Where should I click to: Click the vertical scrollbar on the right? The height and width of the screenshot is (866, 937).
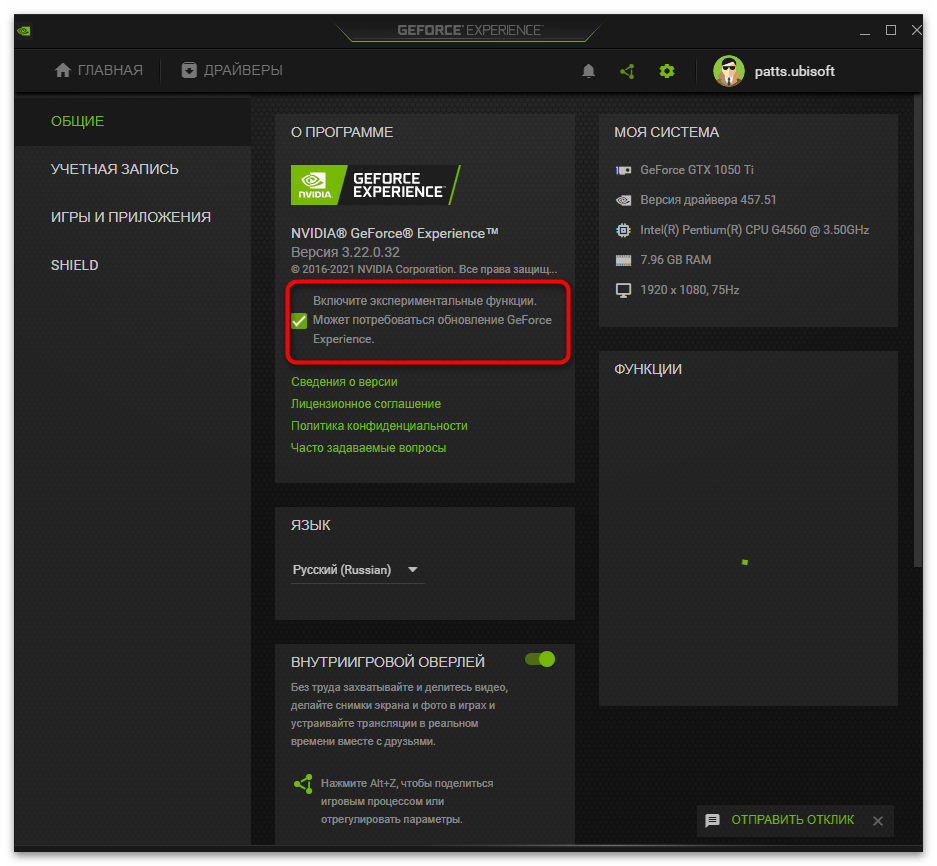(x=917, y=330)
